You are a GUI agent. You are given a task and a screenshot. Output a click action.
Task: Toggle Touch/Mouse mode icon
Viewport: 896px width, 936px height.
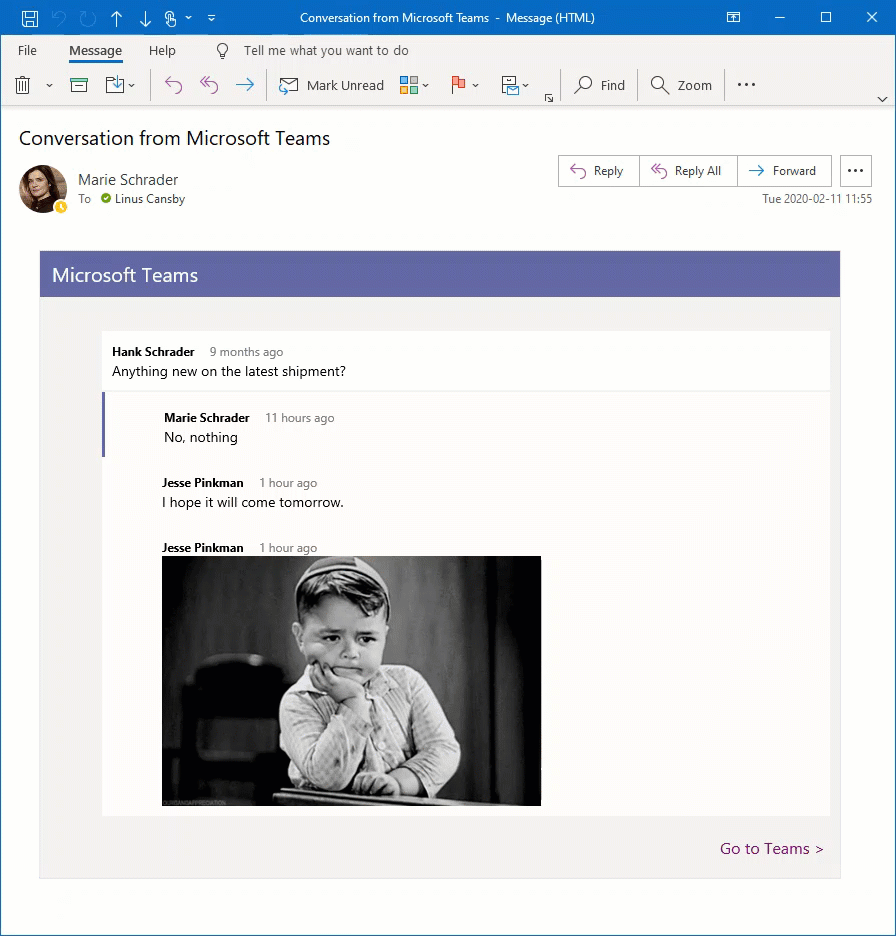(171, 18)
